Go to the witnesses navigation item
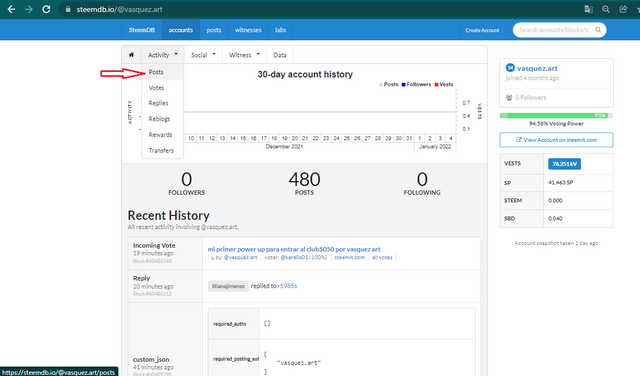Viewport: 640px width, 376px height. [248, 30]
